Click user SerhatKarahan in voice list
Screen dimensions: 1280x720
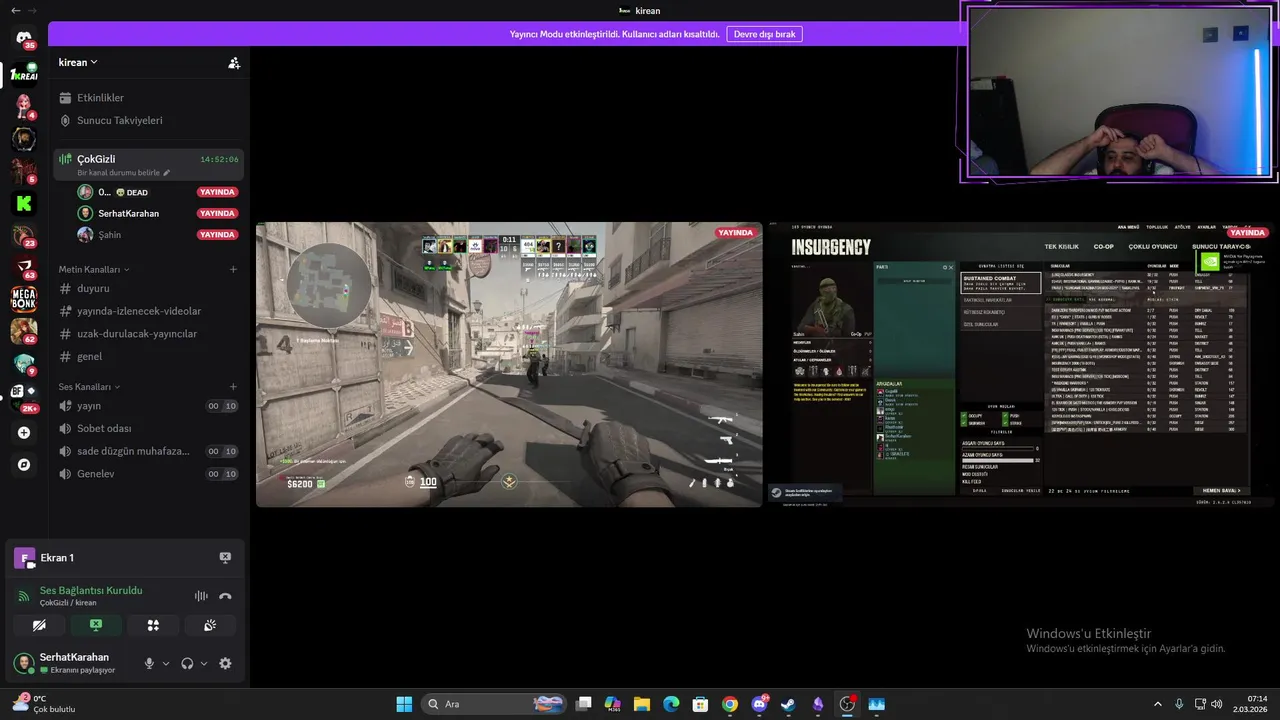[158, 213]
